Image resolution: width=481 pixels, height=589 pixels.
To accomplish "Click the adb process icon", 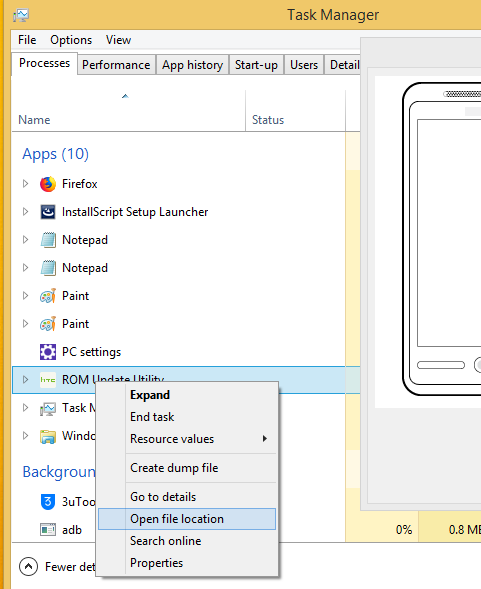I will point(48,530).
